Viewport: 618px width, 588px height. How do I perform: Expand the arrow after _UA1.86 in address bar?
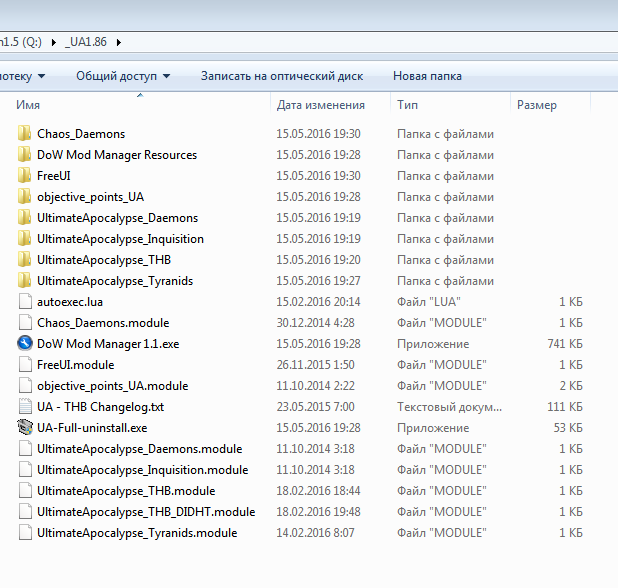[119, 42]
